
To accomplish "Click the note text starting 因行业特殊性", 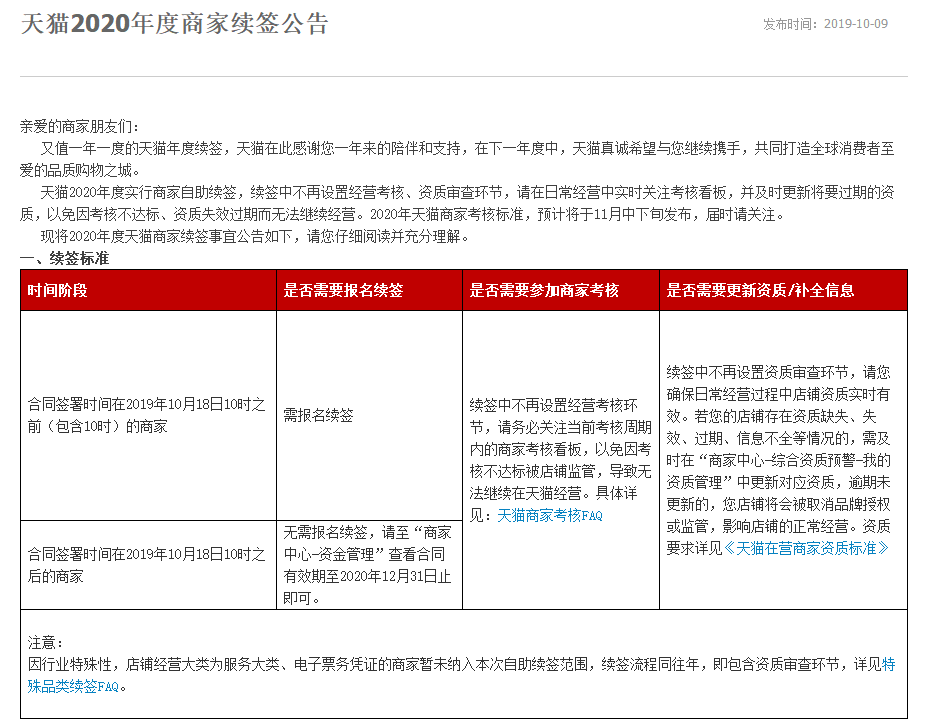I will 461,675.
